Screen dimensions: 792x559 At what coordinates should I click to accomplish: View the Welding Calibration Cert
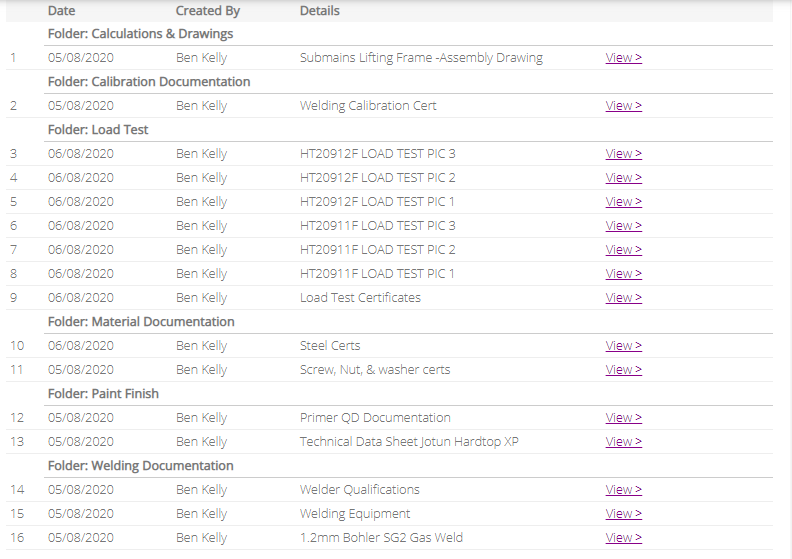coord(623,106)
